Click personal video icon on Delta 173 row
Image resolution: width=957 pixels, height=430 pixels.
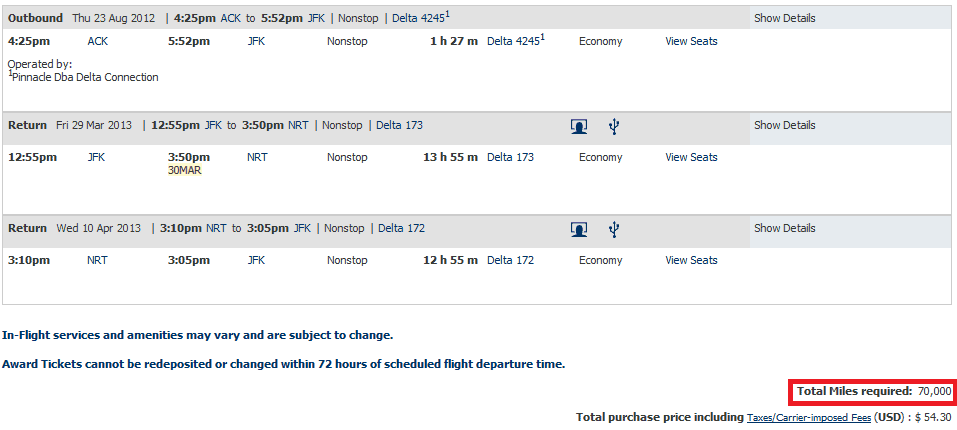(579, 126)
